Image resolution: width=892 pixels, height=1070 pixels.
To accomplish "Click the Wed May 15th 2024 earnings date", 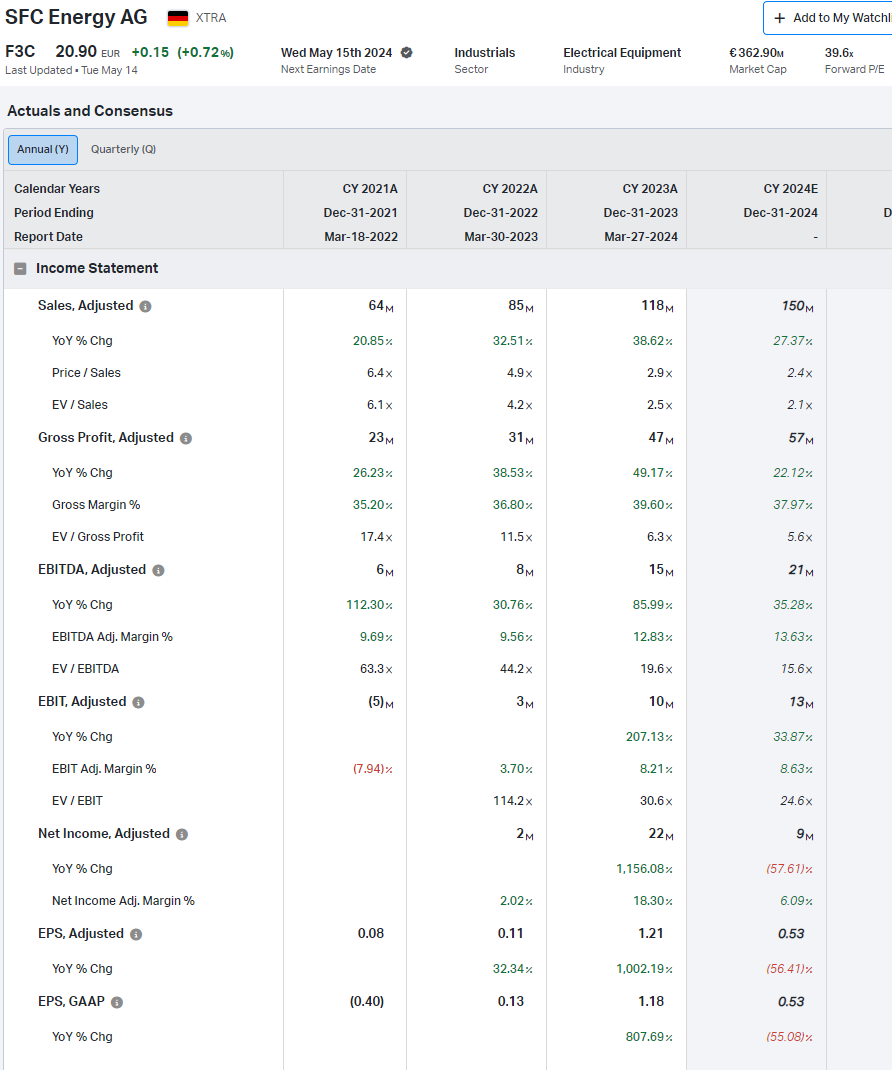I will [x=336, y=53].
